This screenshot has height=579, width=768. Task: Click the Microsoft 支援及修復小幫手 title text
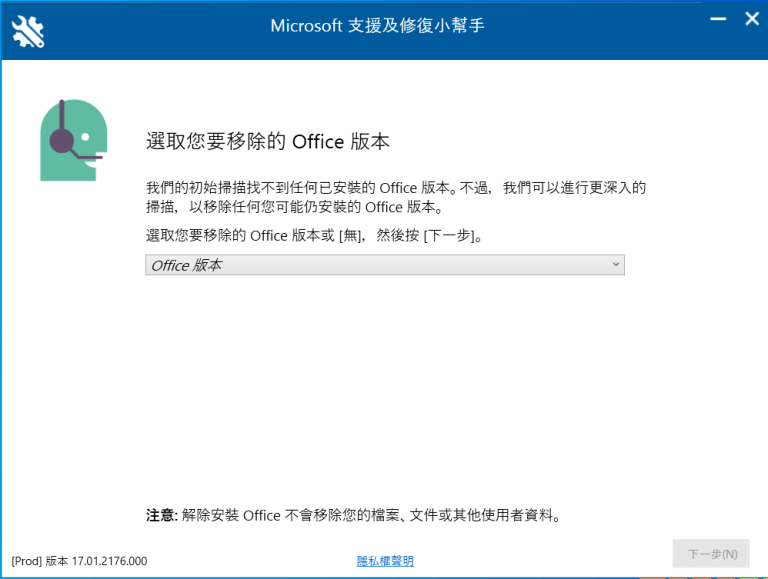click(377, 26)
